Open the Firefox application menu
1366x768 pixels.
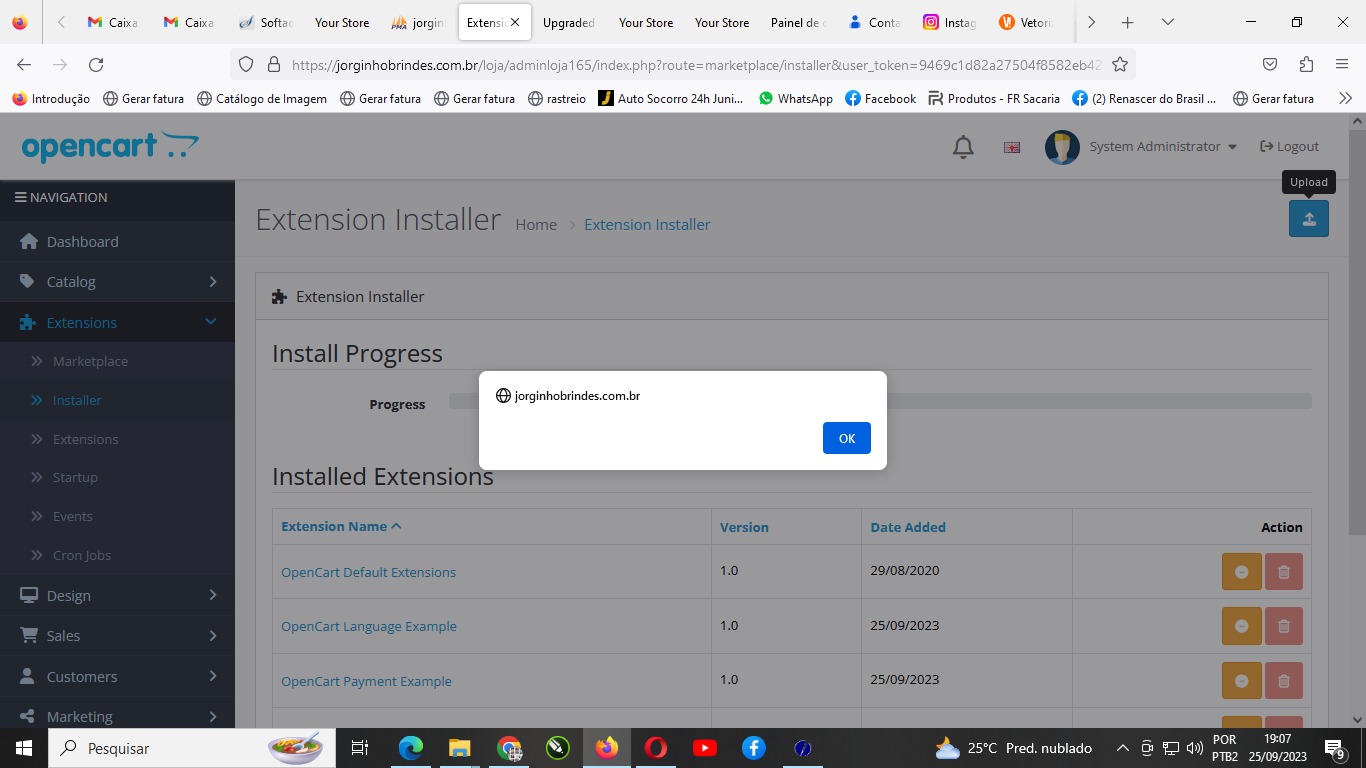pyautogui.click(x=1342, y=65)
